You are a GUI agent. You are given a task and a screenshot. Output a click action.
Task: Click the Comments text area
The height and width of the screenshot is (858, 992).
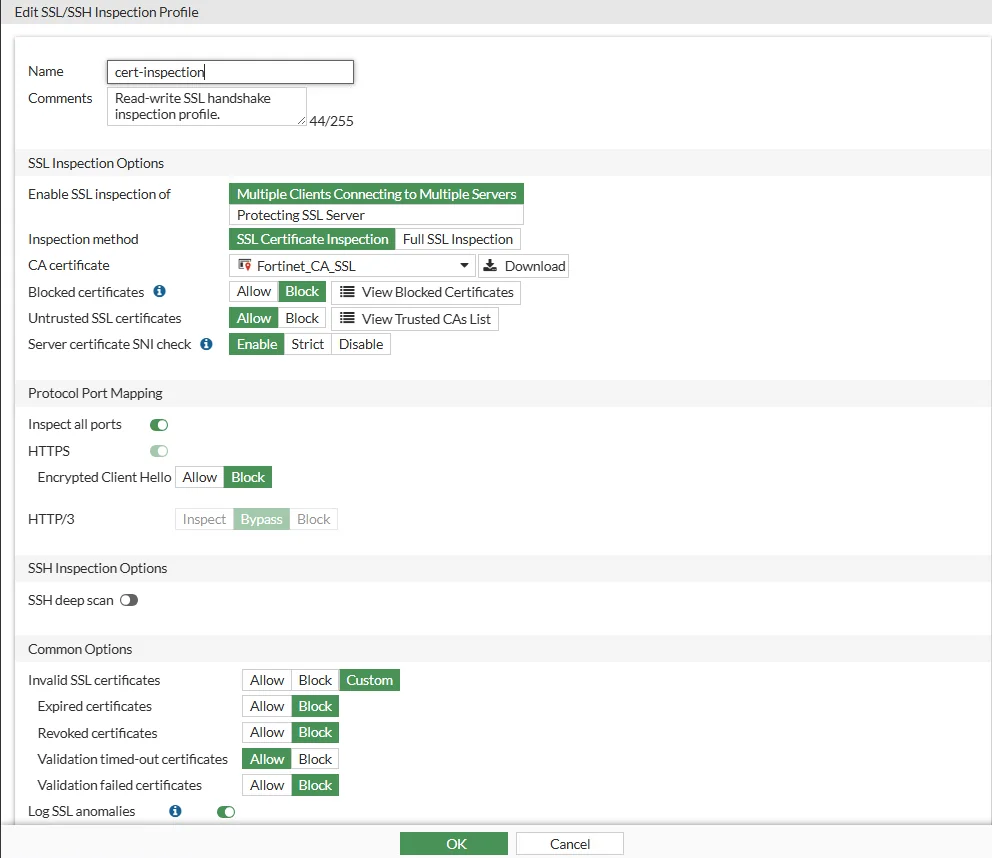[207, 106]
